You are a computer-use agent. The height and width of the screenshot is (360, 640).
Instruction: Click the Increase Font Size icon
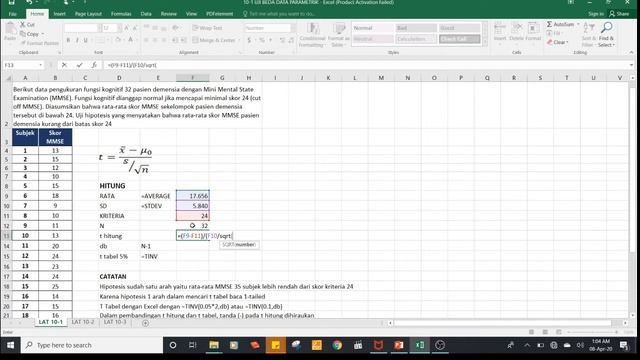(127, 28)
